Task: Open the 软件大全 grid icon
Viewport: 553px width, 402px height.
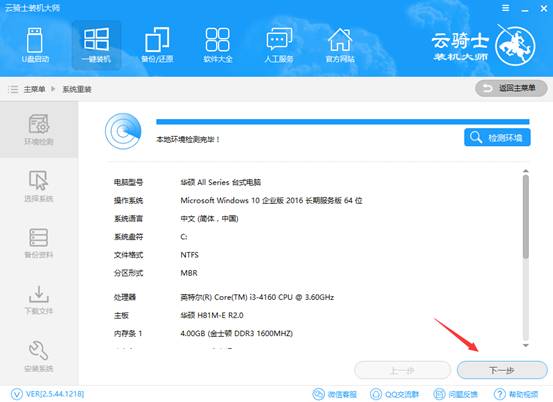Action: [x=218, y=45]
